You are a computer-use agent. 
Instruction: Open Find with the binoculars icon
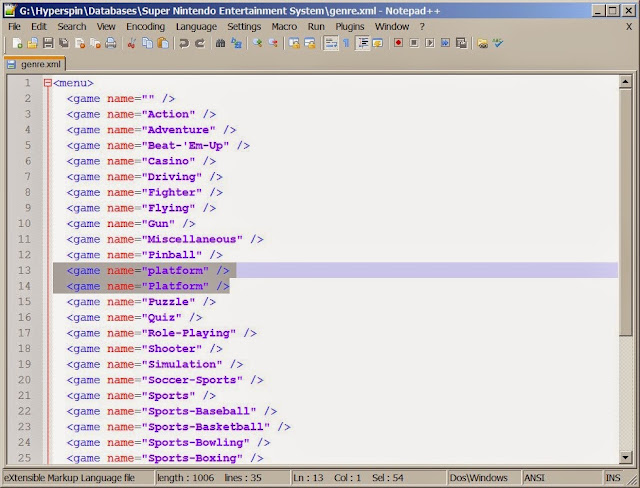coord(220,43)
